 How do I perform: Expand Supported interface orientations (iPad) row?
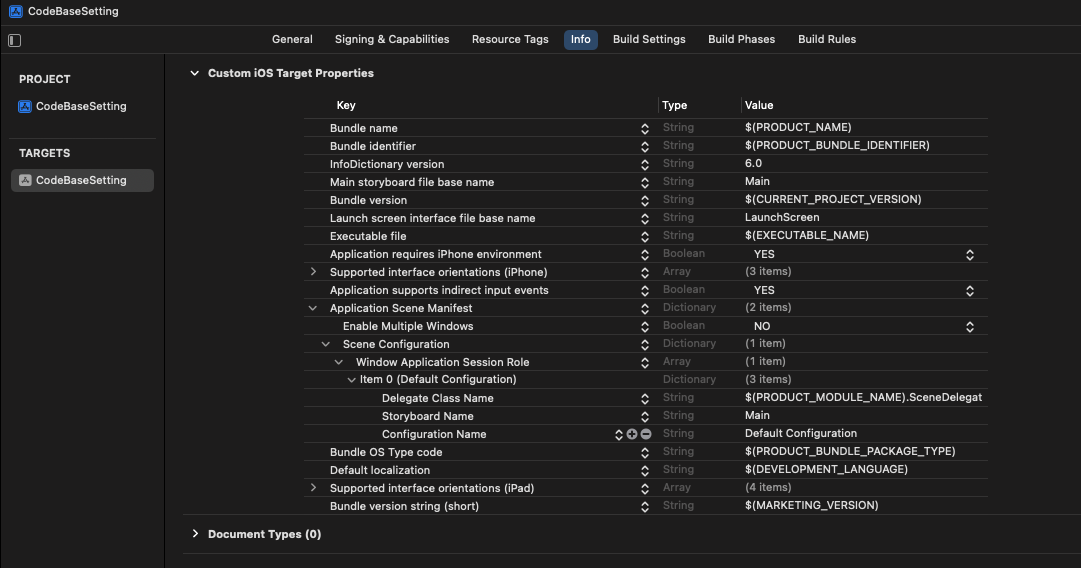(313, 487)
